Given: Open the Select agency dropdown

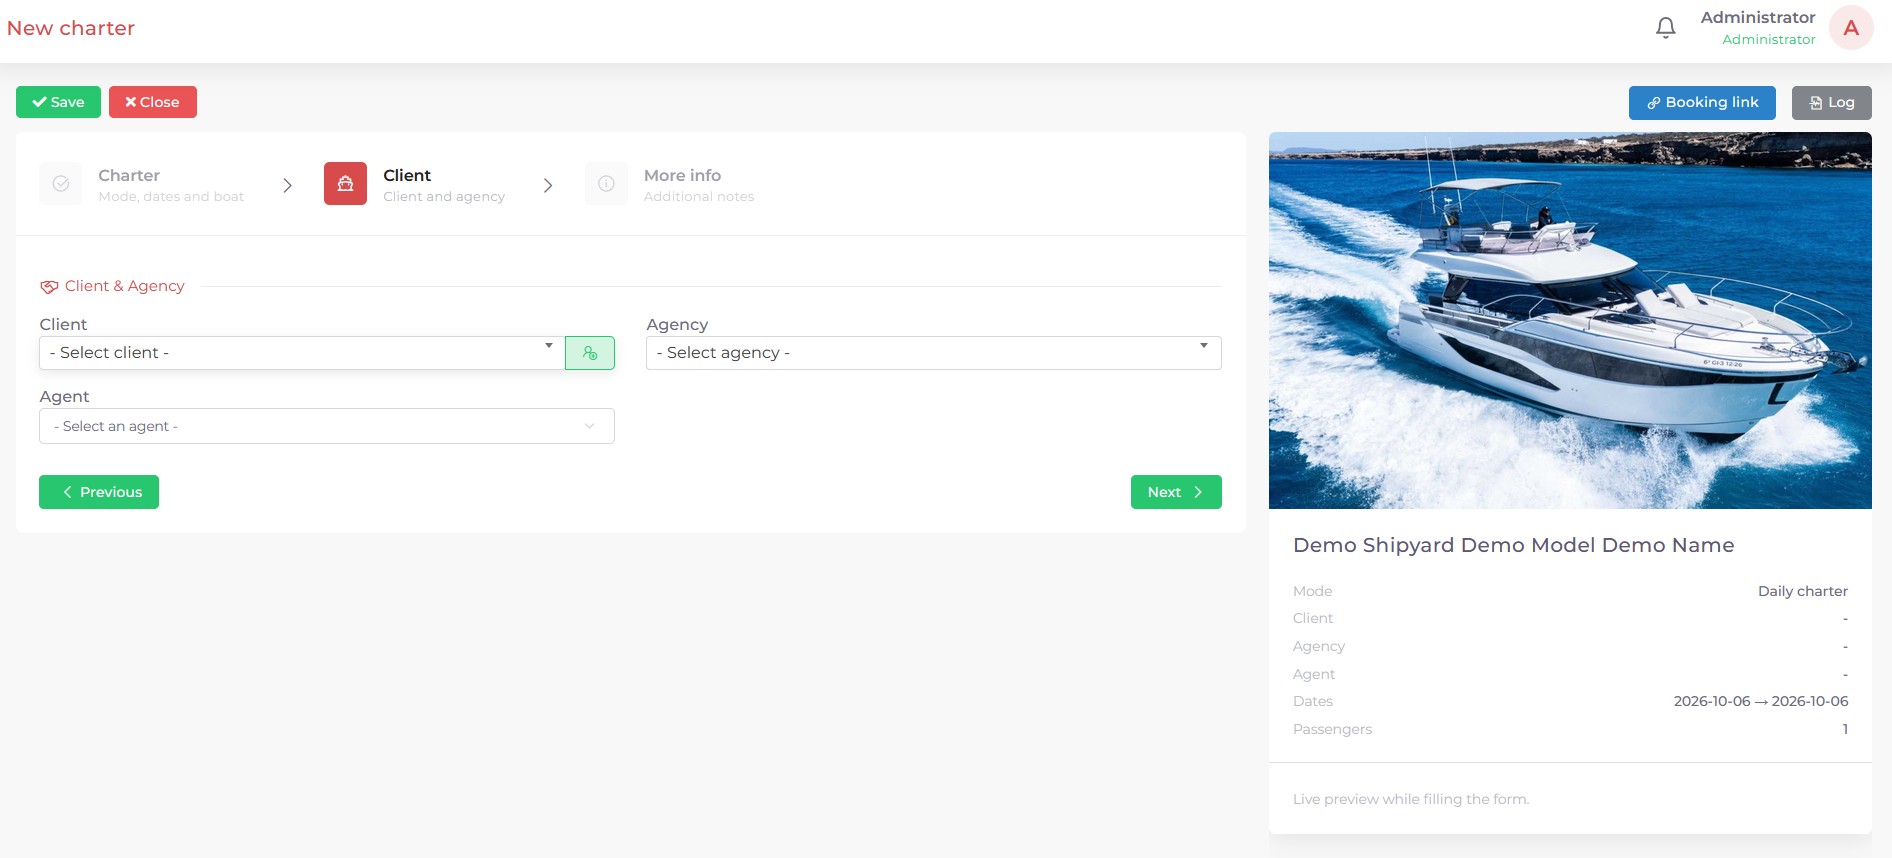Looking at the screenshot, I should 933,353.
